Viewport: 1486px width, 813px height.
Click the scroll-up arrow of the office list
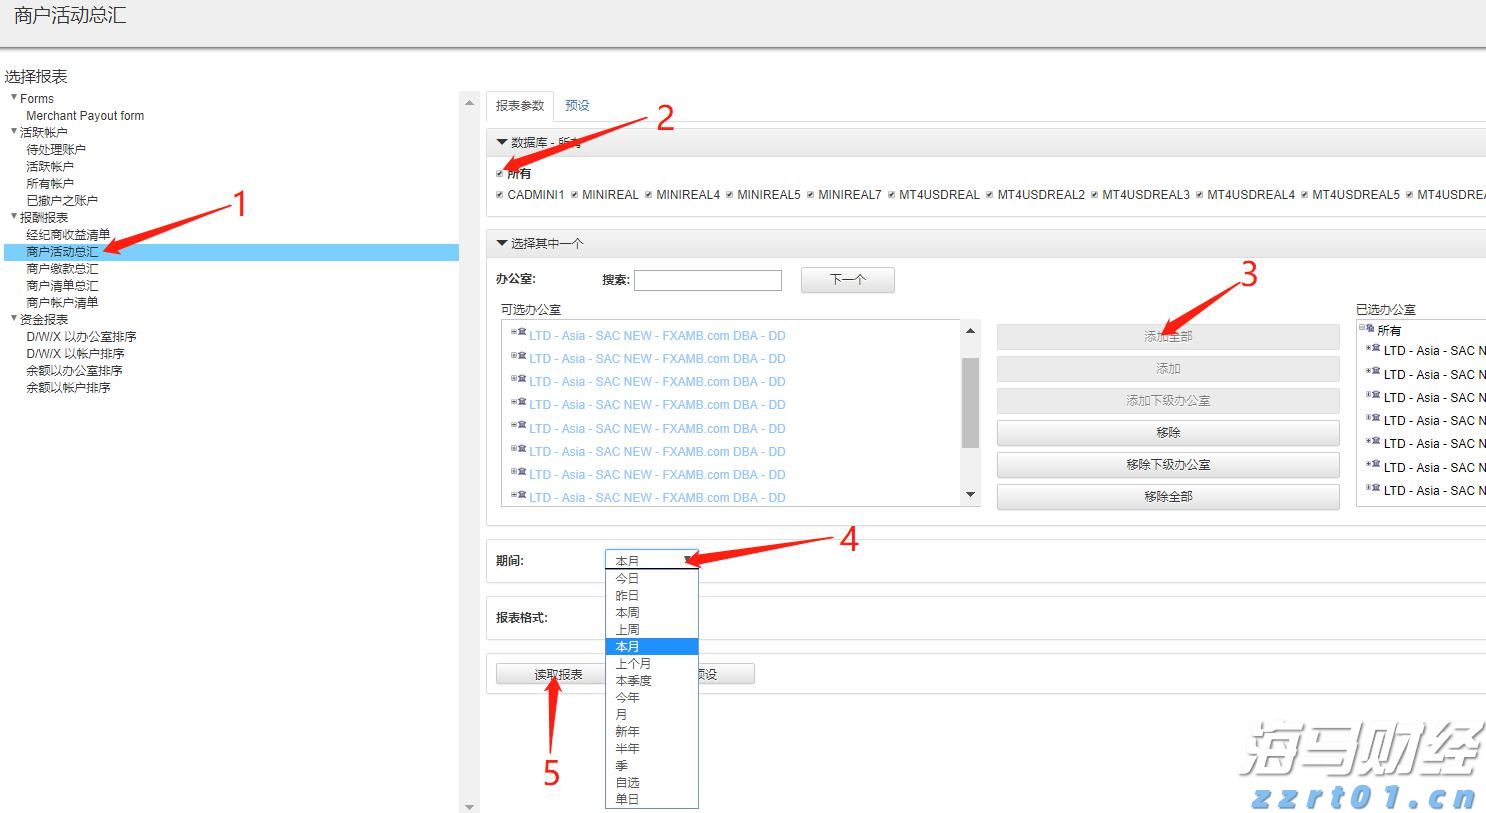coord(969,330)
